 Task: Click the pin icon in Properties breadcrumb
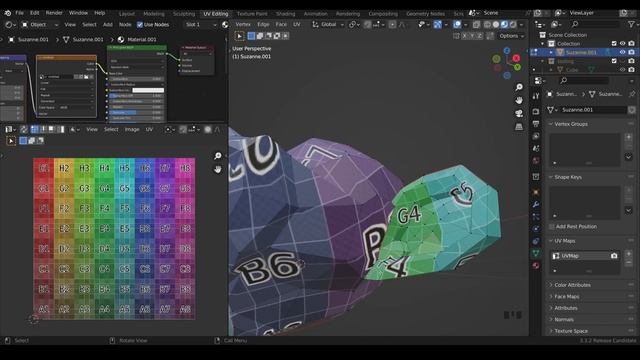pyautogui.click(x=632, y=94)
